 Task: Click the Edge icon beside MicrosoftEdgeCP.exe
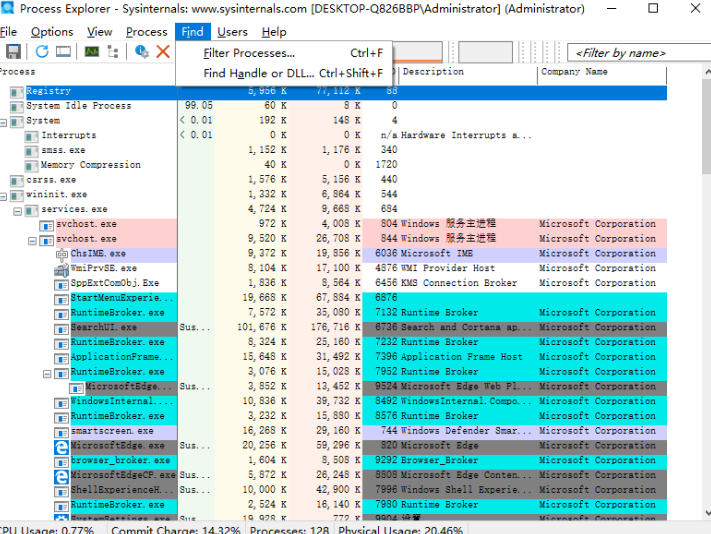point(61,476)
